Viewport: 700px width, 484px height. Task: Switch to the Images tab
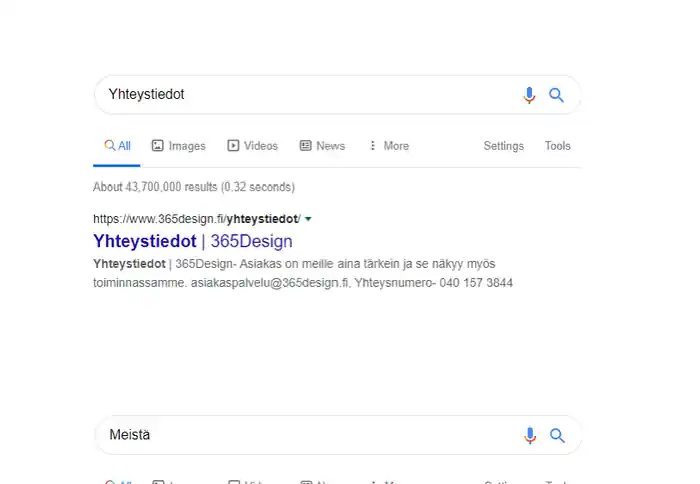179,146
